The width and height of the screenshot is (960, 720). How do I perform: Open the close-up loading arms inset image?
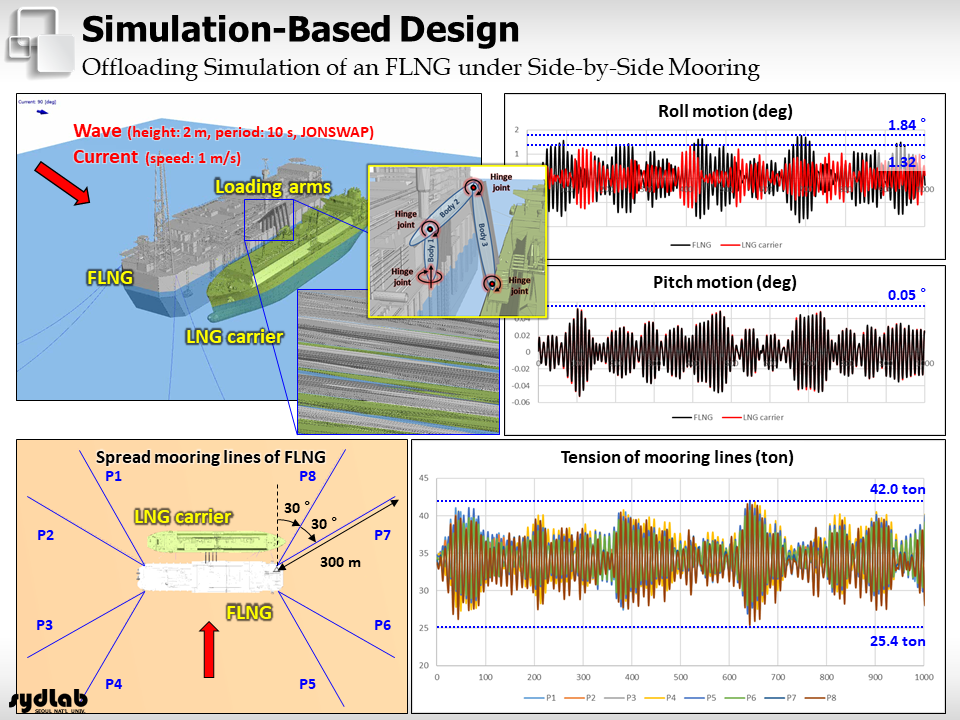398,362
